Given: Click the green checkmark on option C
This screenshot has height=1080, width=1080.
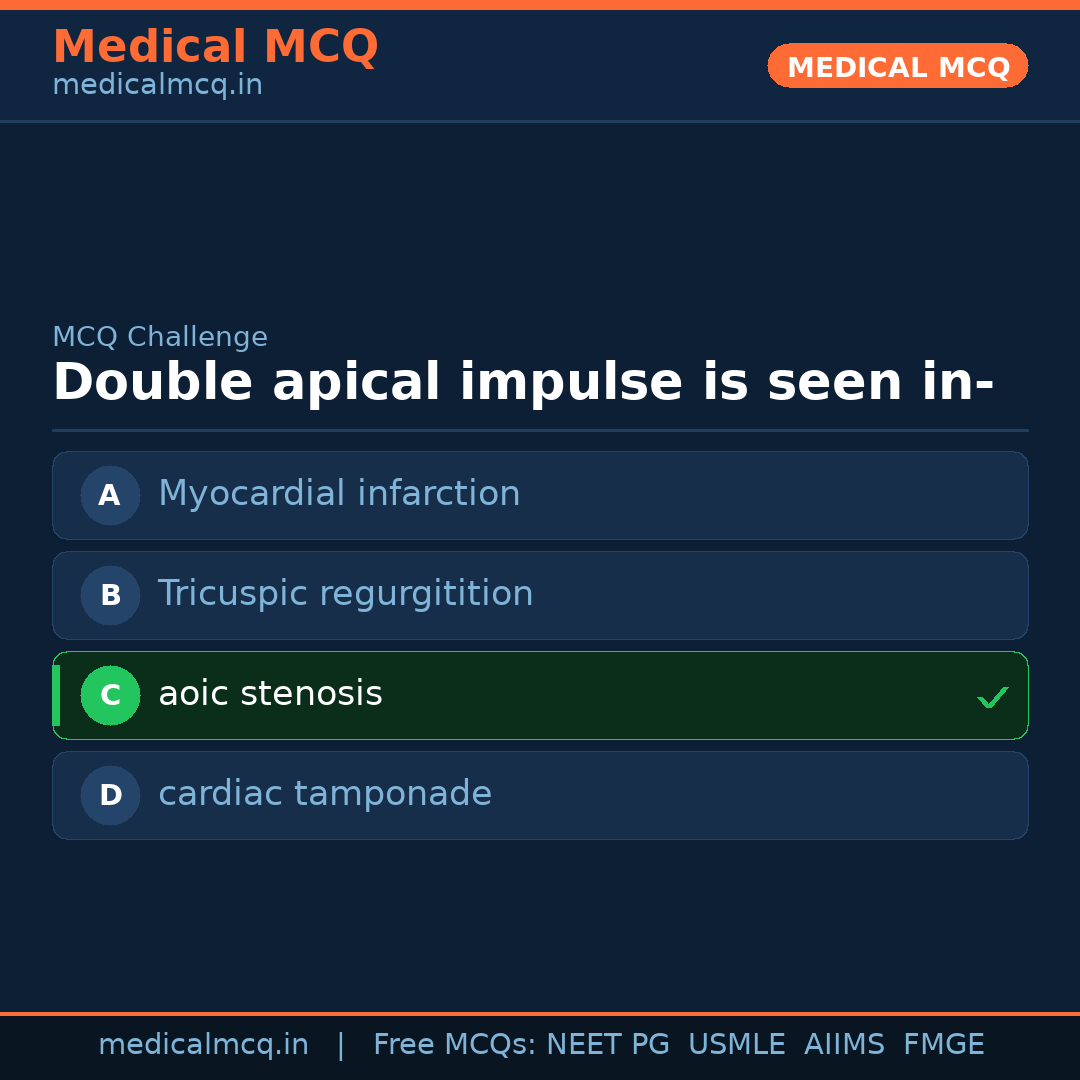Looking at the screenshot, I should [x=992, y=697].
